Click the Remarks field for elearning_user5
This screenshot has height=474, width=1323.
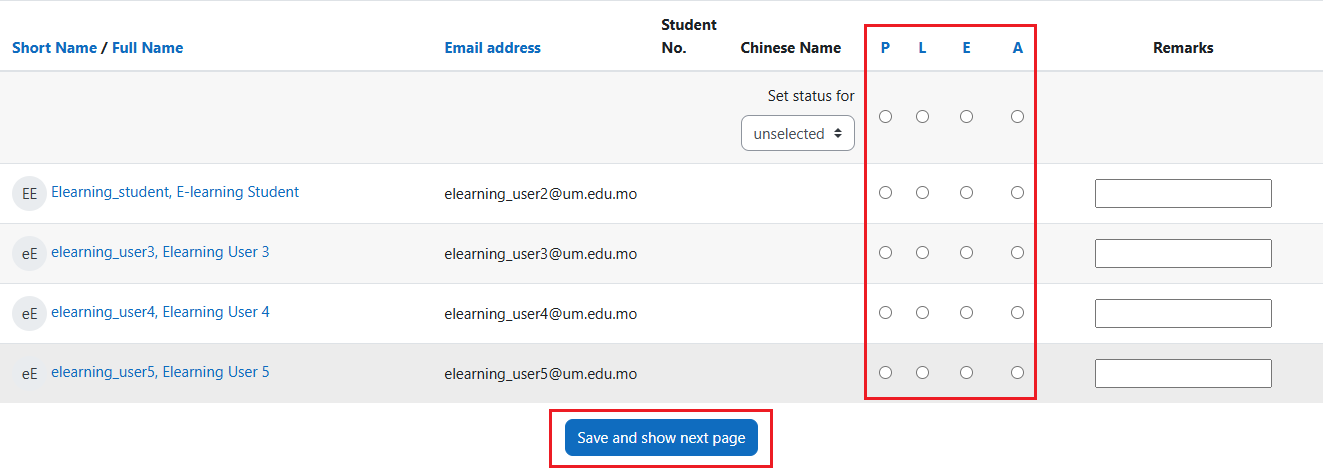pyautogui.click(x=1183, y=373)
